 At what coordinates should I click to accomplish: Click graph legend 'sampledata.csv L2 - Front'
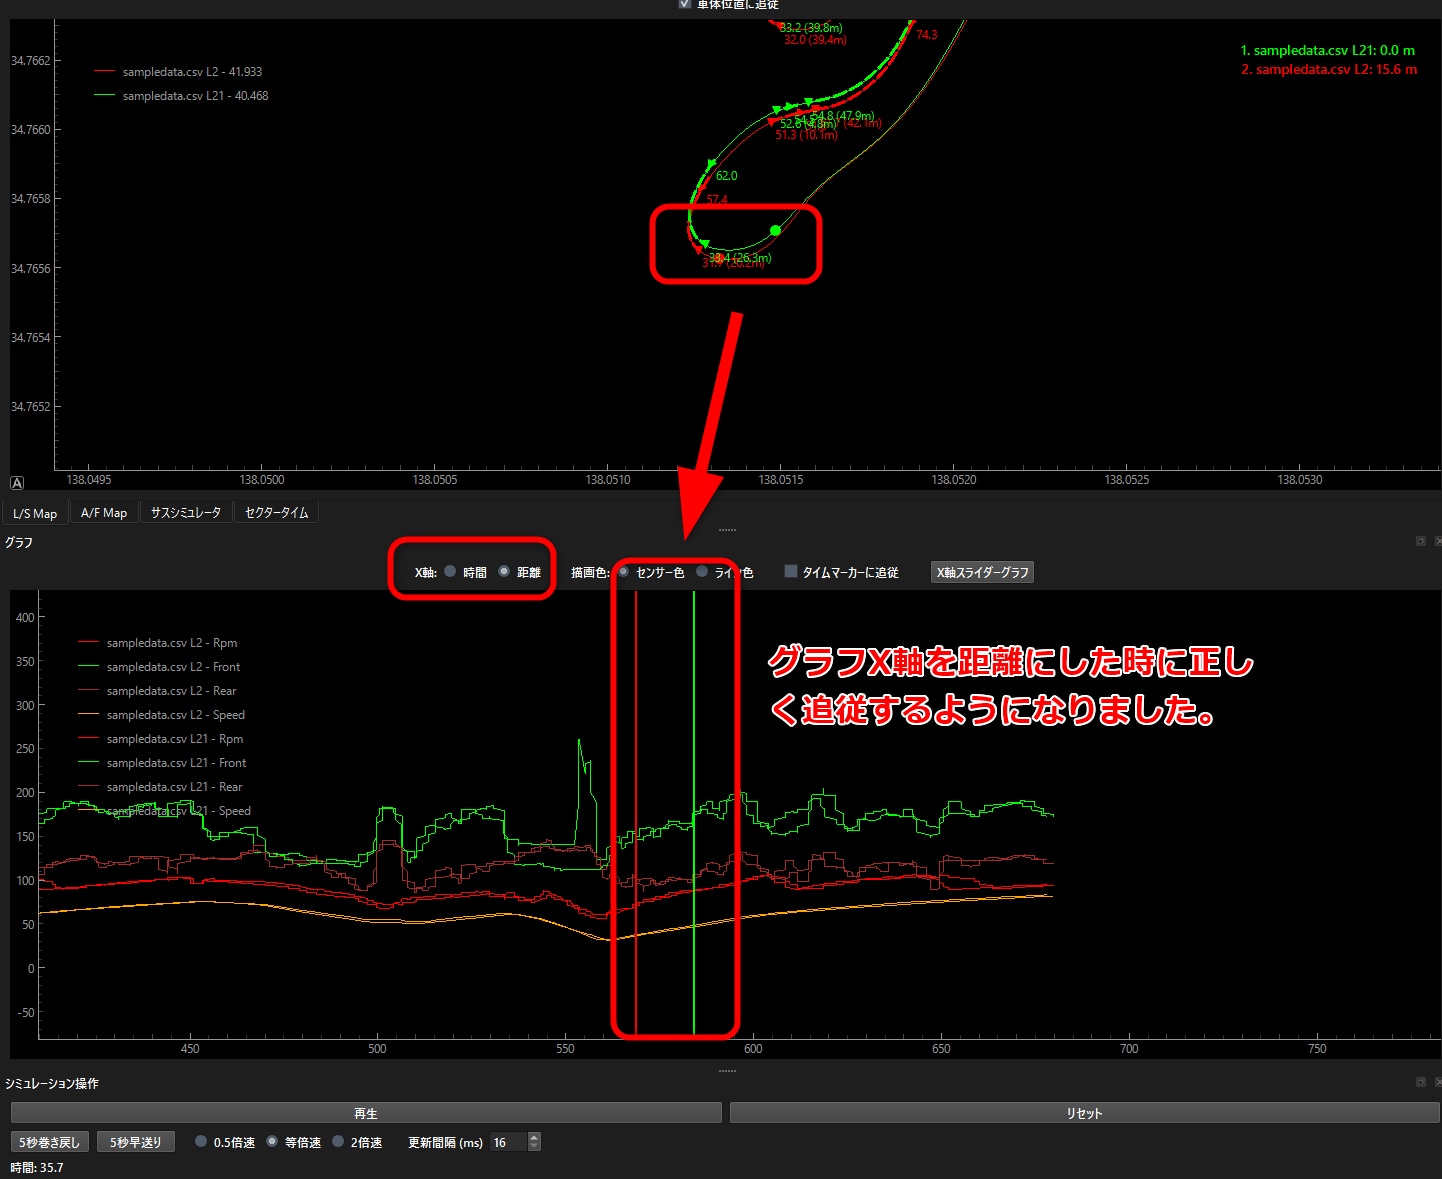(159, 667)
